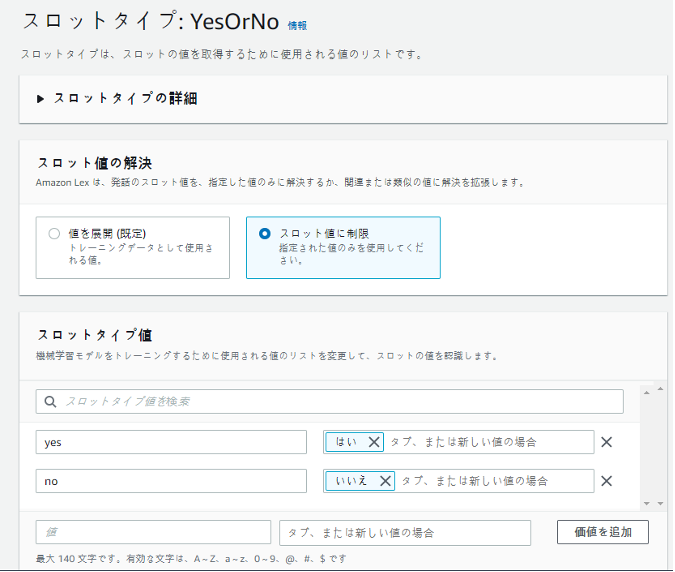
Task: Click synonym field next to いいえ tag
Action: point(493,481)
